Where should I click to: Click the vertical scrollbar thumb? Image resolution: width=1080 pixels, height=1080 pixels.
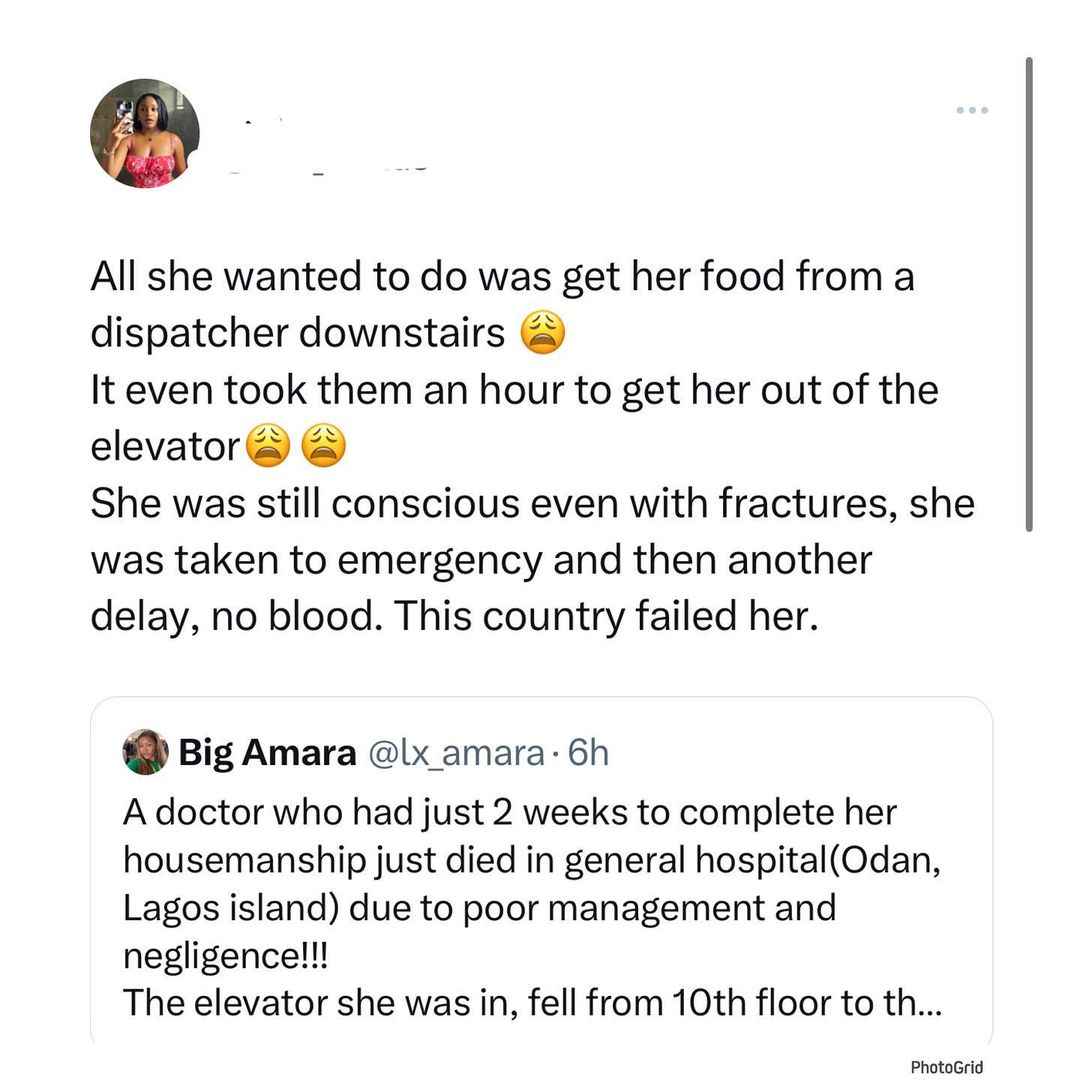tap(1029, 294)
